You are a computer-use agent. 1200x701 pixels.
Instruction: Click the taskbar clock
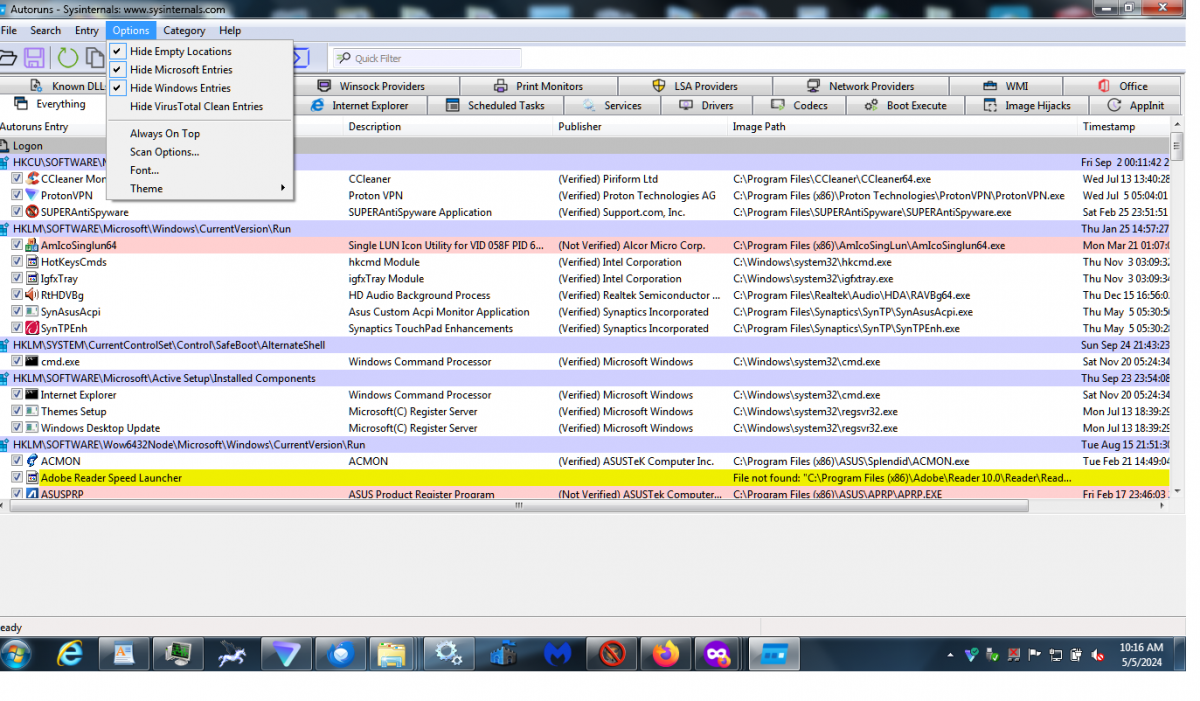(1141, 655)
